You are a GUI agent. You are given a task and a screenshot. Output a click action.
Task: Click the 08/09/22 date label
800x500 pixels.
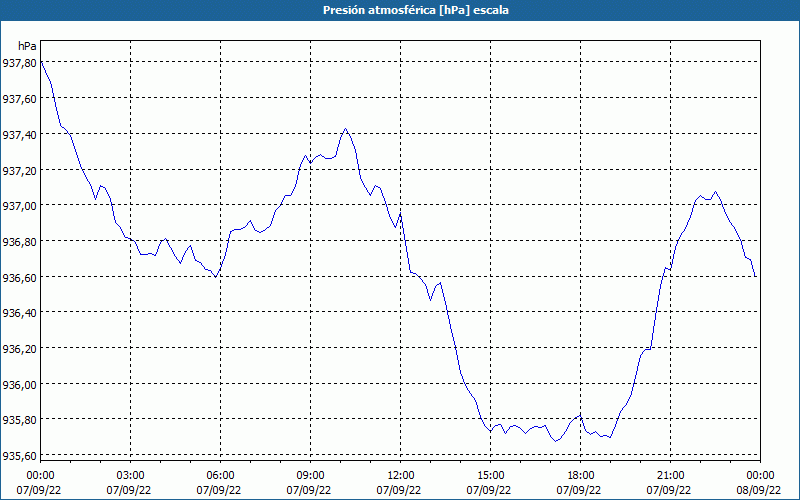pyautogui.click(x=759, y=490)
